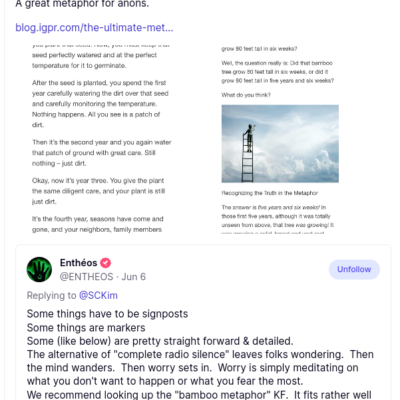The image size is (400, 400).
Task: Click the 'After the seed is planted' paragraph
Action: tap(100, 104)
